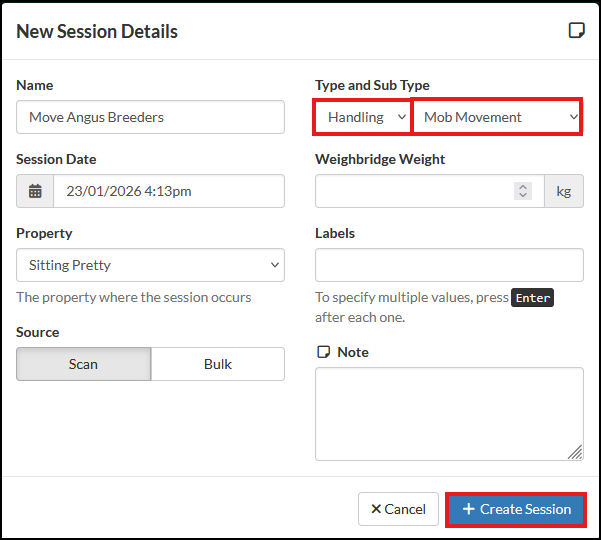
Task: Click the note icon next to Note label
Action: pos(323,352)
